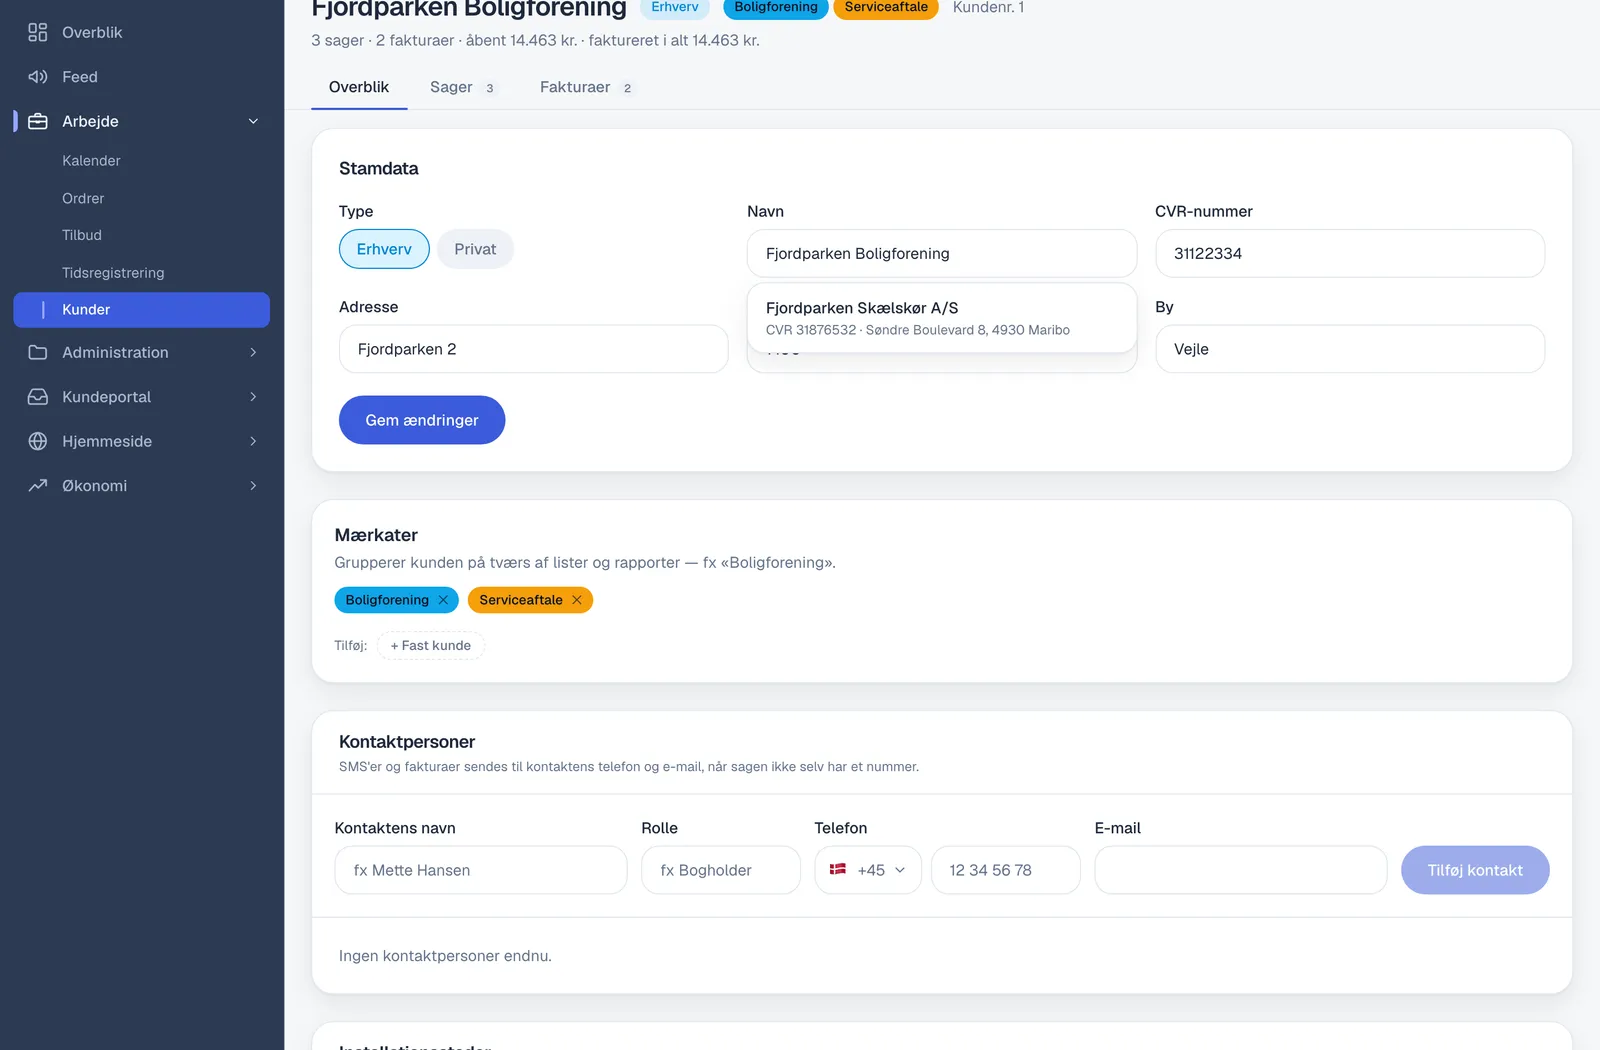Click the CVR-nummer input field
The image size is (1600, 1050).
pyautogui.click(x=1350, y=254)
